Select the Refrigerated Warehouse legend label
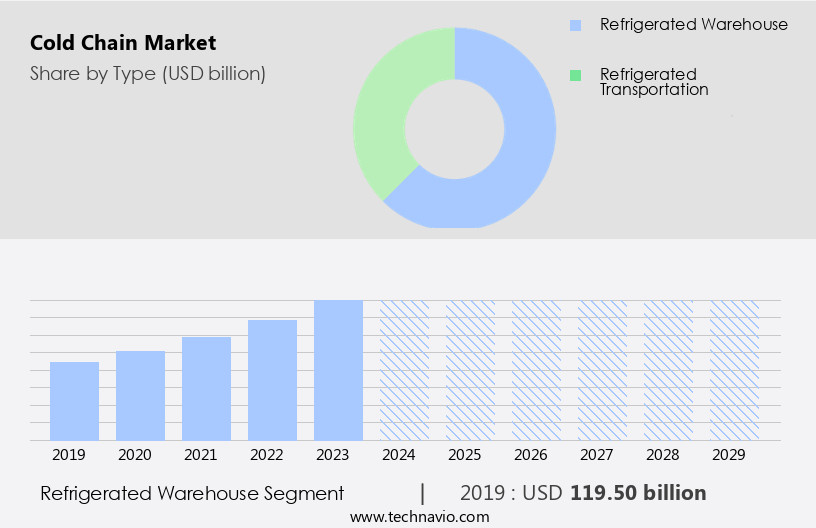The width and height of the screenshot is (816, 528). coord(693,25)
